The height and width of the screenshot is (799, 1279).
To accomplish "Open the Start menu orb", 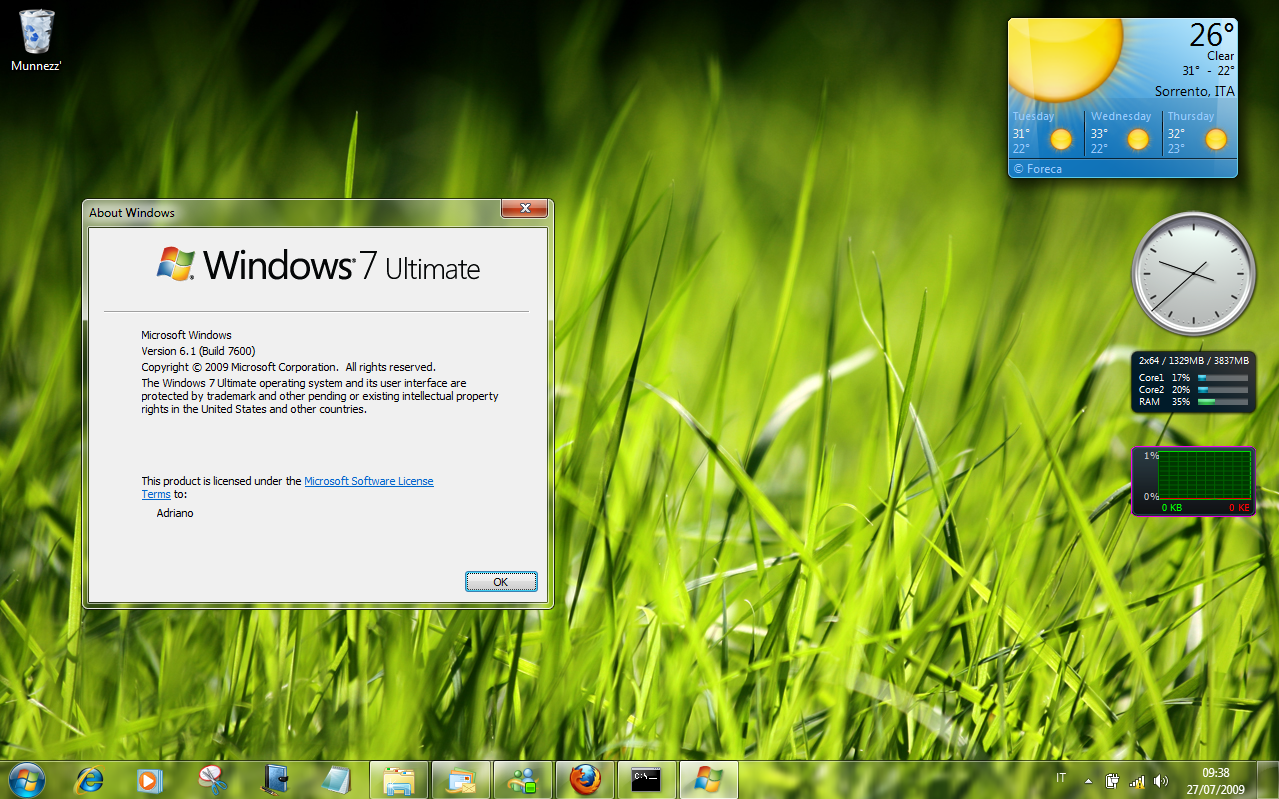I will coord(26,779).
